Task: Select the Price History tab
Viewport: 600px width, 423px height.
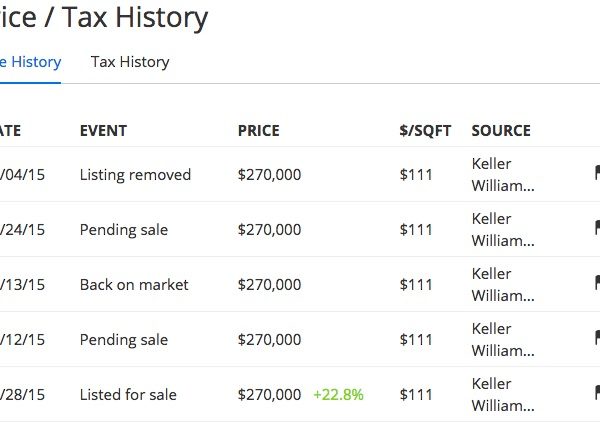Action: pyautogui.click(x=30, y=62)
